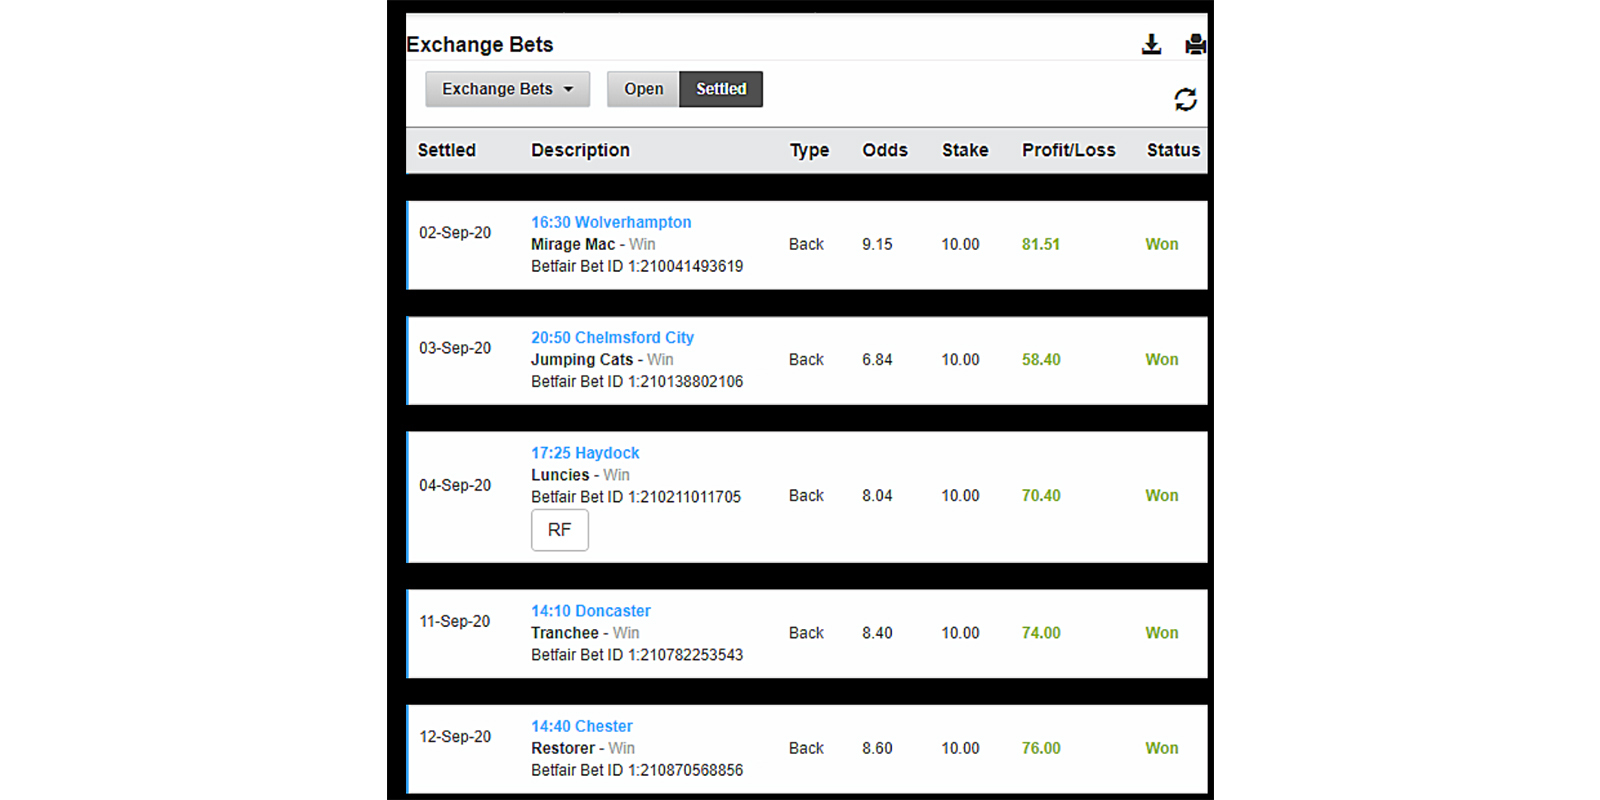Open the 16:30 Wolverhampton race link
The width and height of the screenshot is (1600, 800).
611,222
